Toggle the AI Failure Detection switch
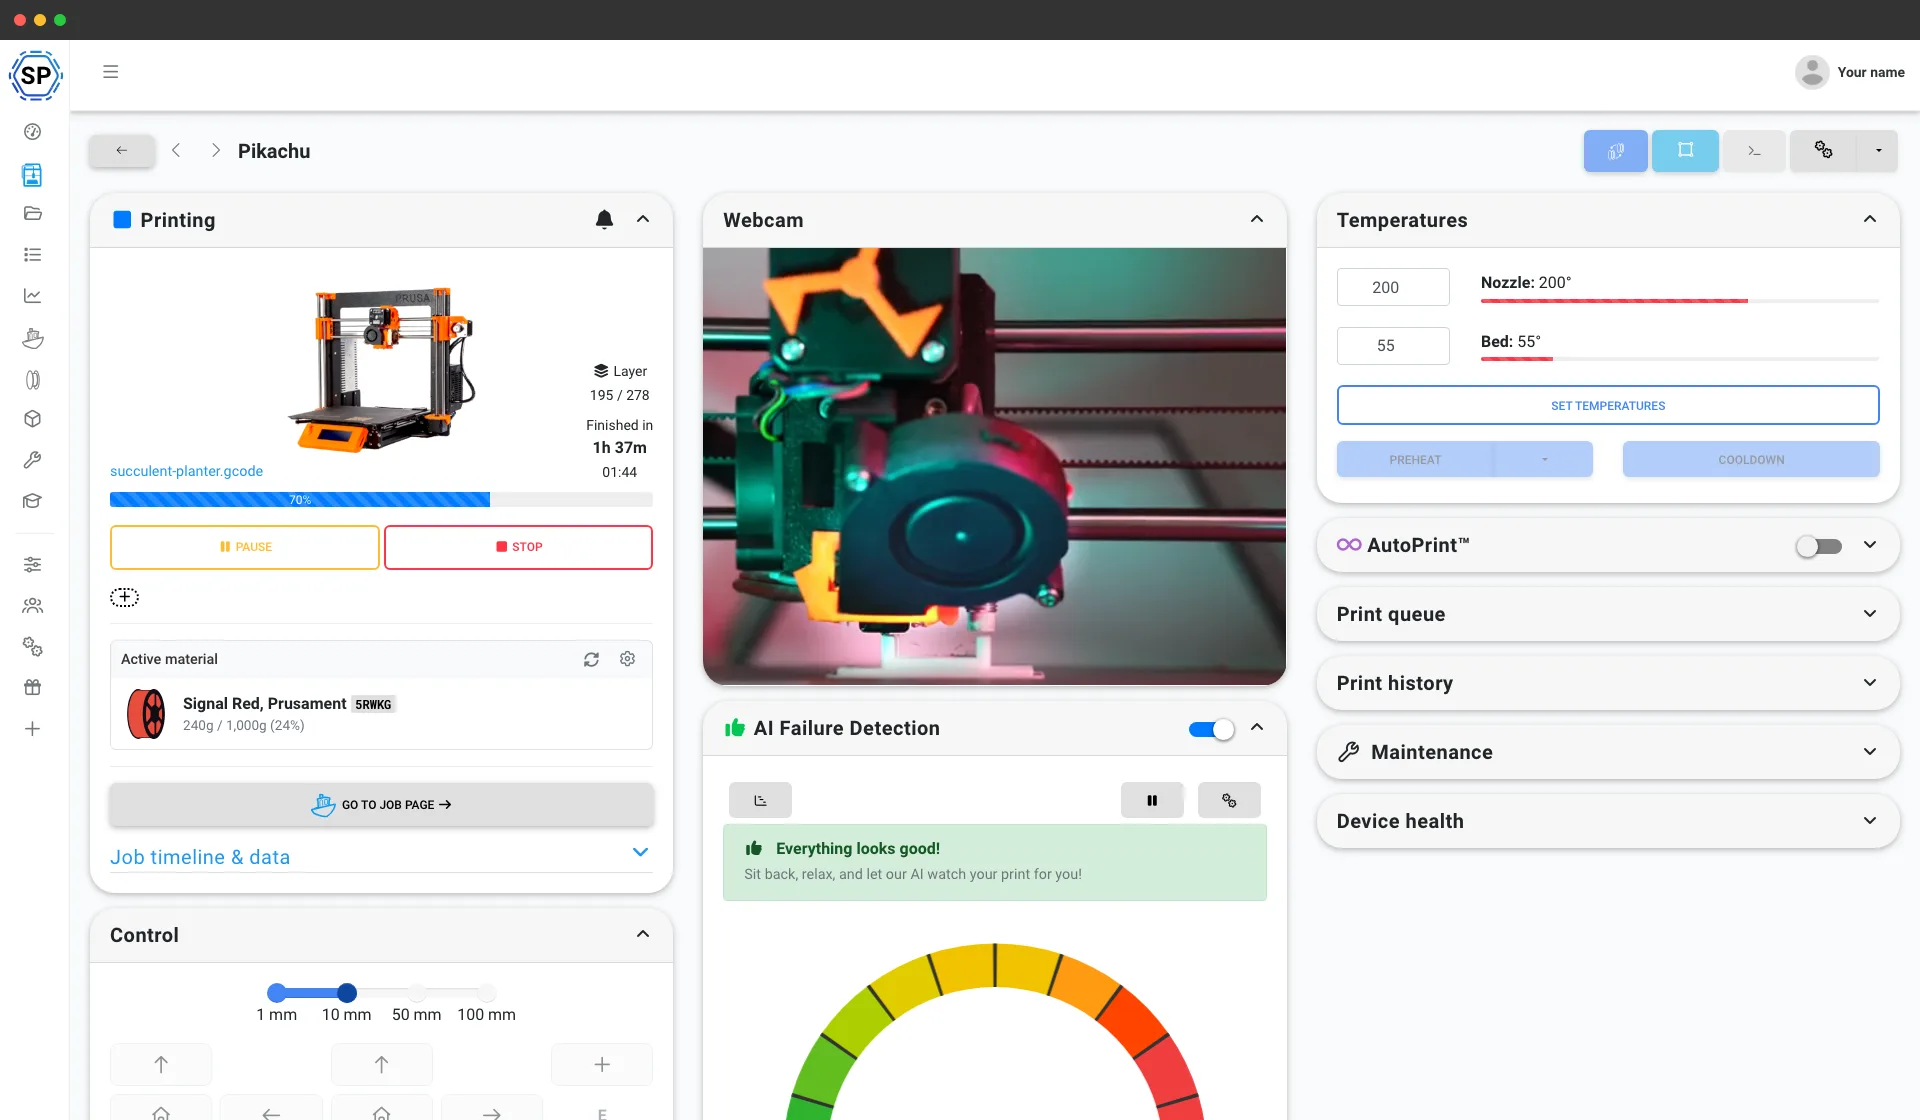 click(1211, 729)
